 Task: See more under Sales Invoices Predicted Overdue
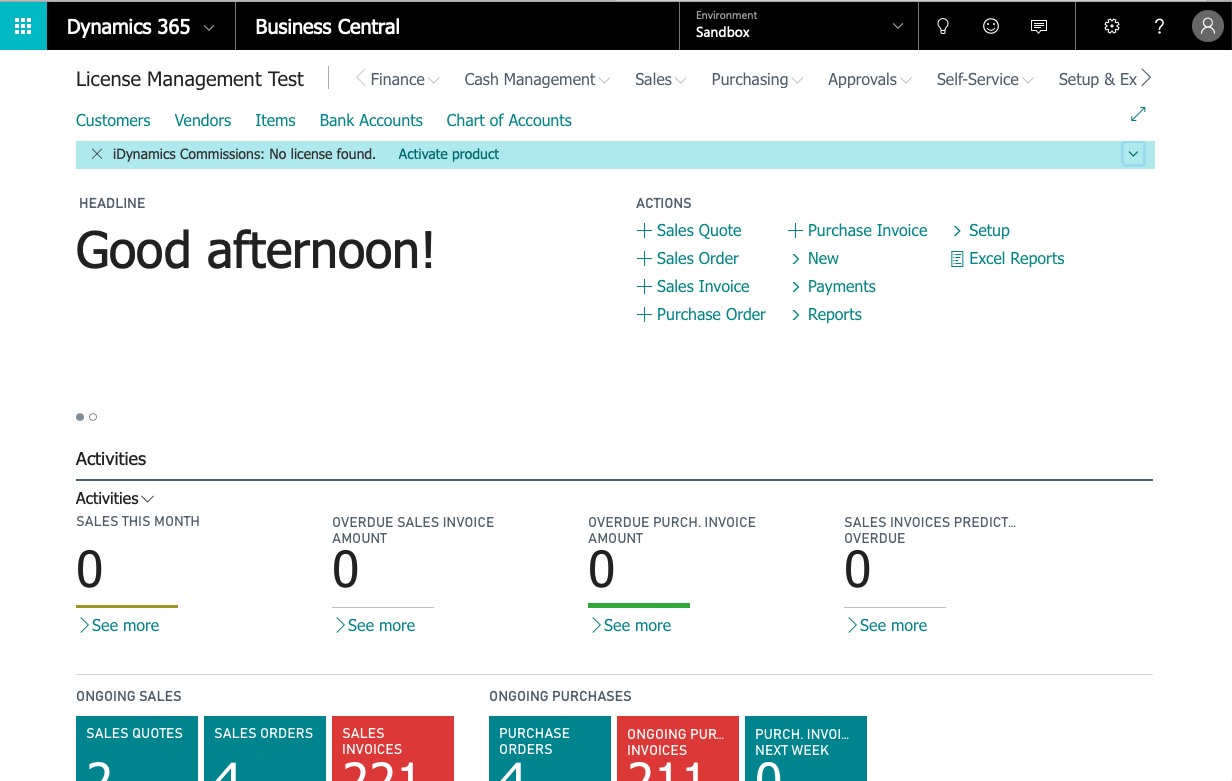(x=886, y=625)
